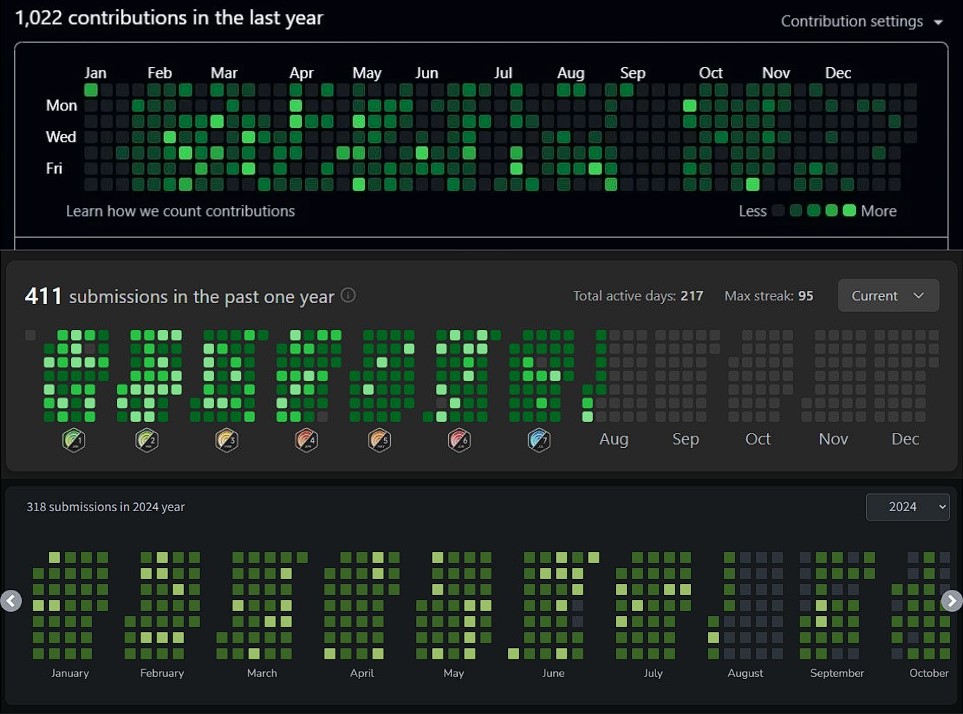Open the monthly badge numbered 4
The width and height of the screenshot is (963, 714).
[306, 440]
